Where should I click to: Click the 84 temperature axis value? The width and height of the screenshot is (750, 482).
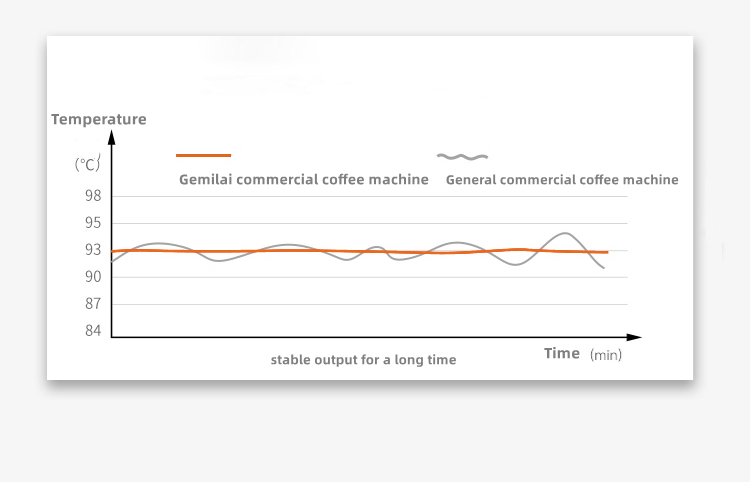93,331
